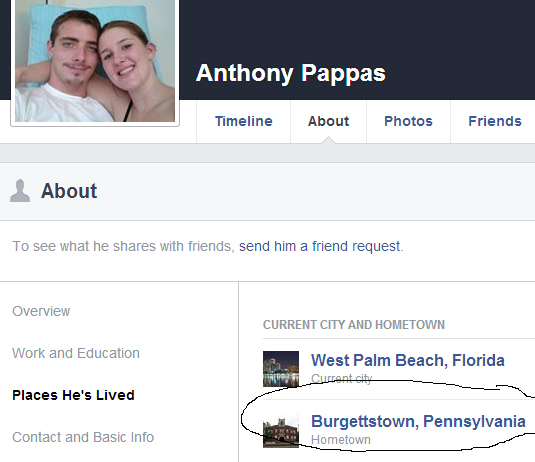Screen dimensions: 535x462
Task: Select Places He's Lived section
Action: coord(73,395)
